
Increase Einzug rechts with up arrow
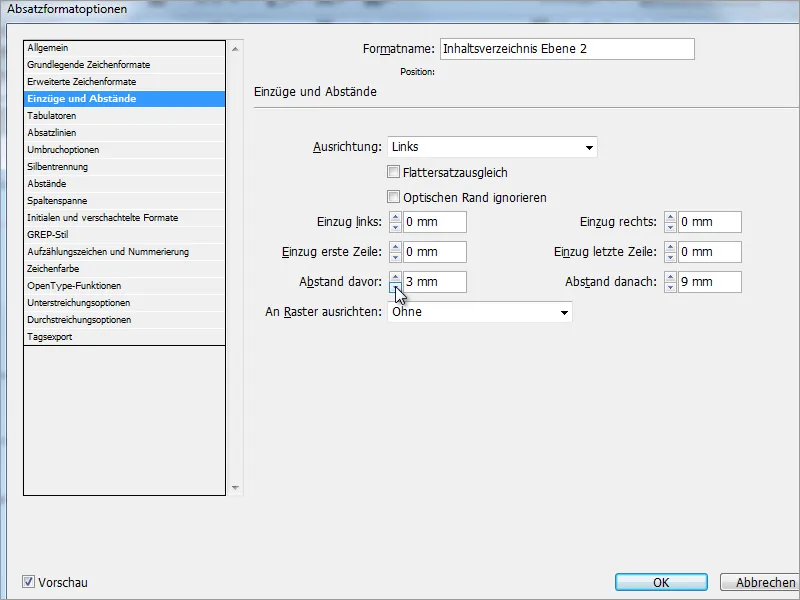pos(670,217)
